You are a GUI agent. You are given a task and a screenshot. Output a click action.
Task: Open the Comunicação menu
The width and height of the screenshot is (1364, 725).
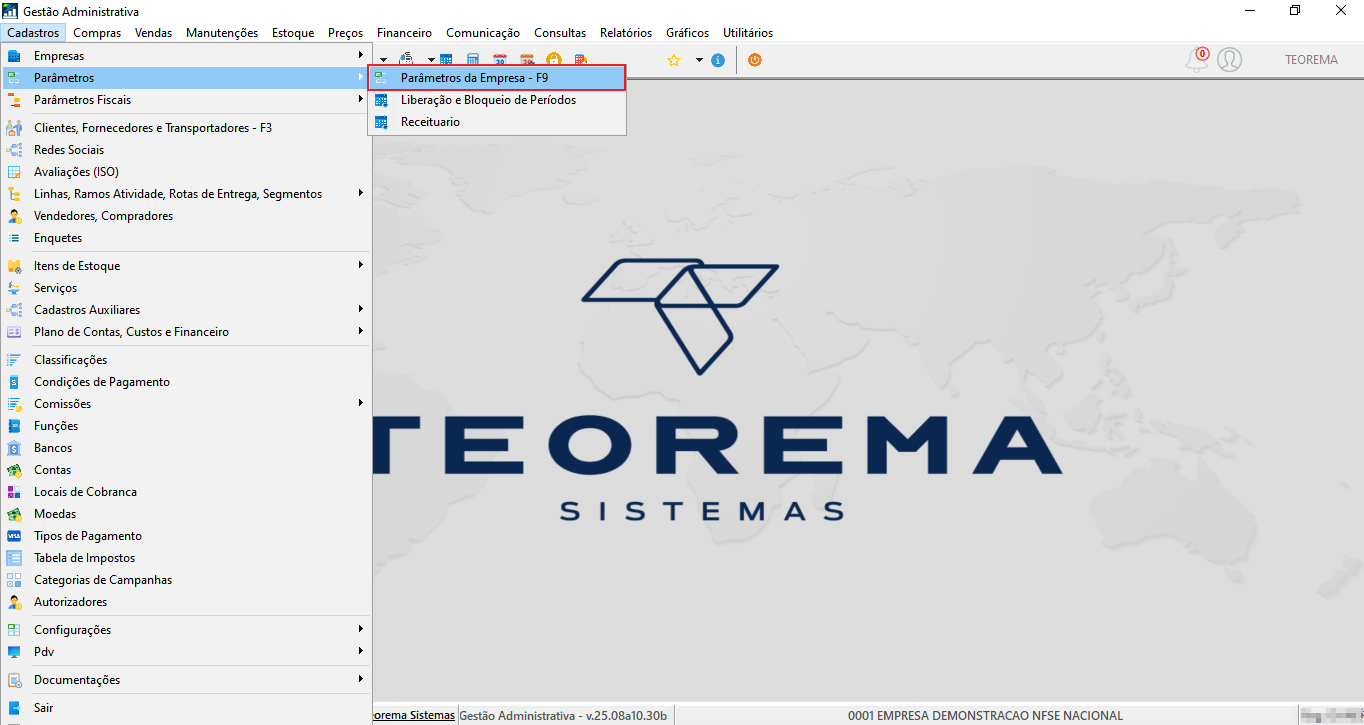[483, 33]
